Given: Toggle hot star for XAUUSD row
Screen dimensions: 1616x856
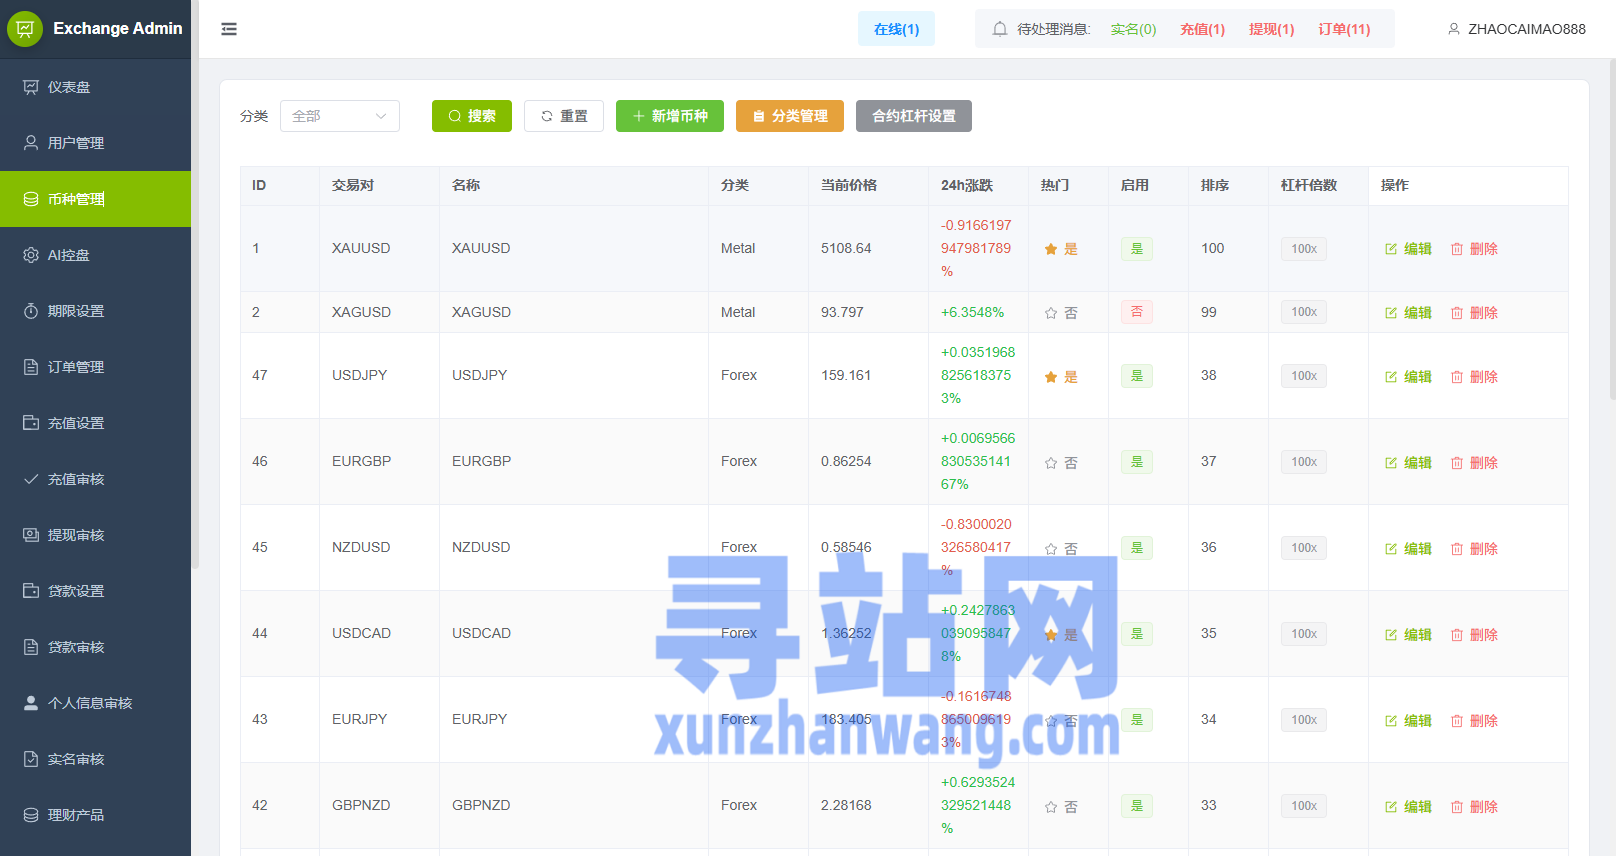Looking at the screenshot, I should click(1051, 249).
